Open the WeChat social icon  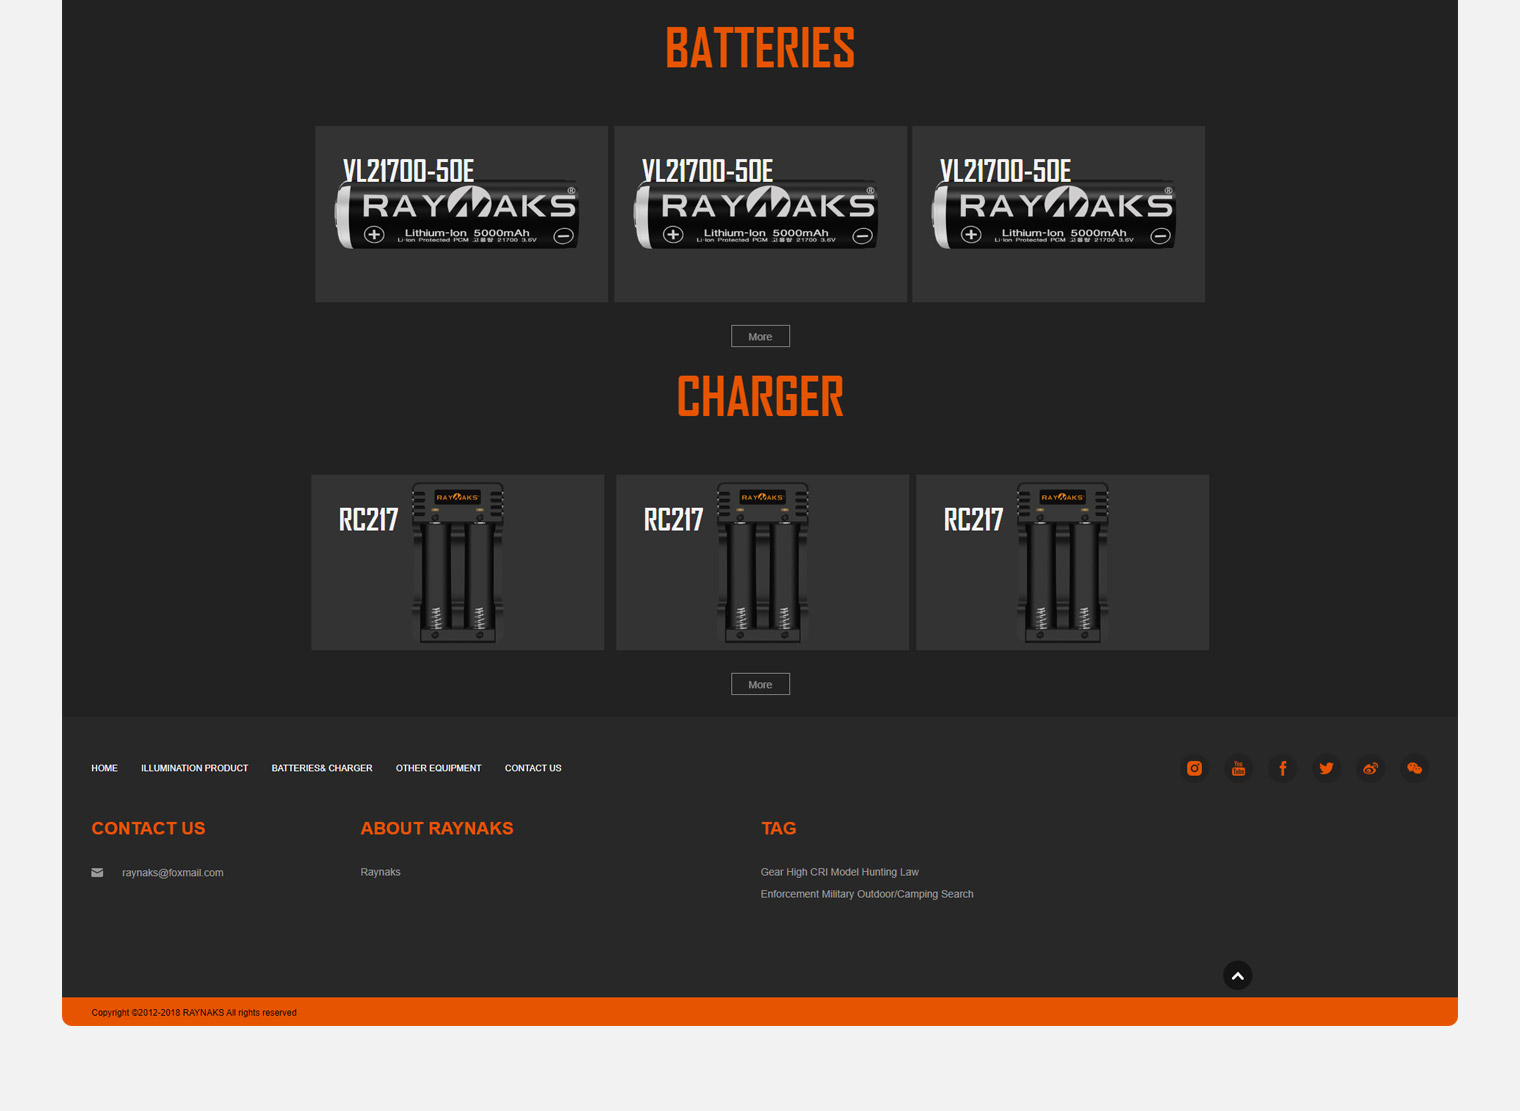[x=1414, y=768]
